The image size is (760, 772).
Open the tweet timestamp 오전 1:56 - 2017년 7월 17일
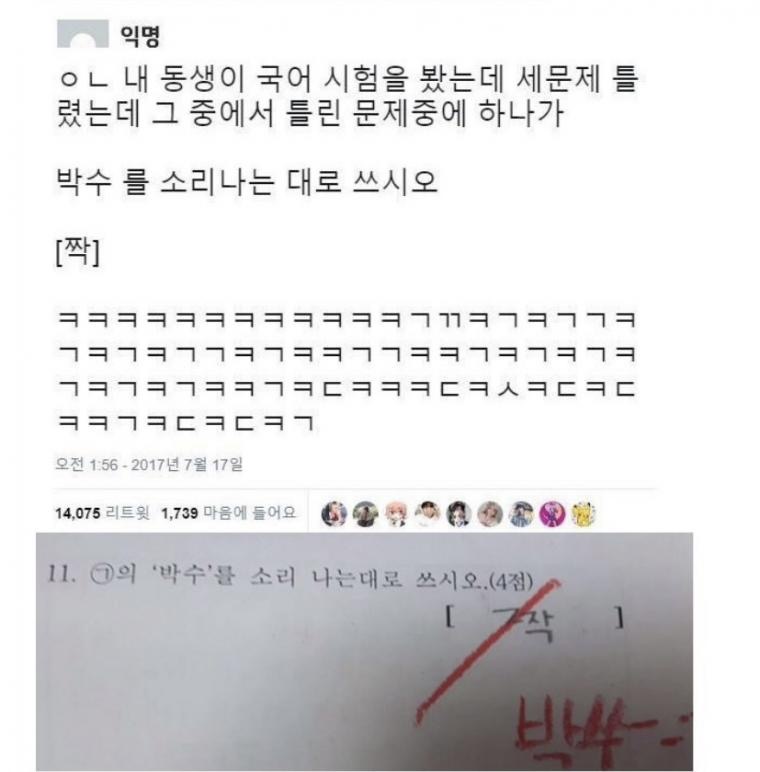point(149,464)
